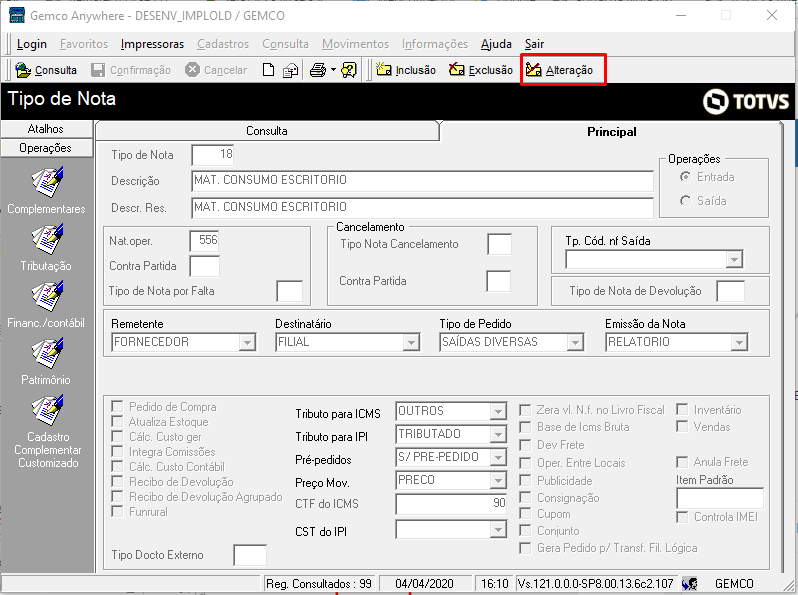Expand the Tp. Cód. nf Saída dropdown

[734, 260]
